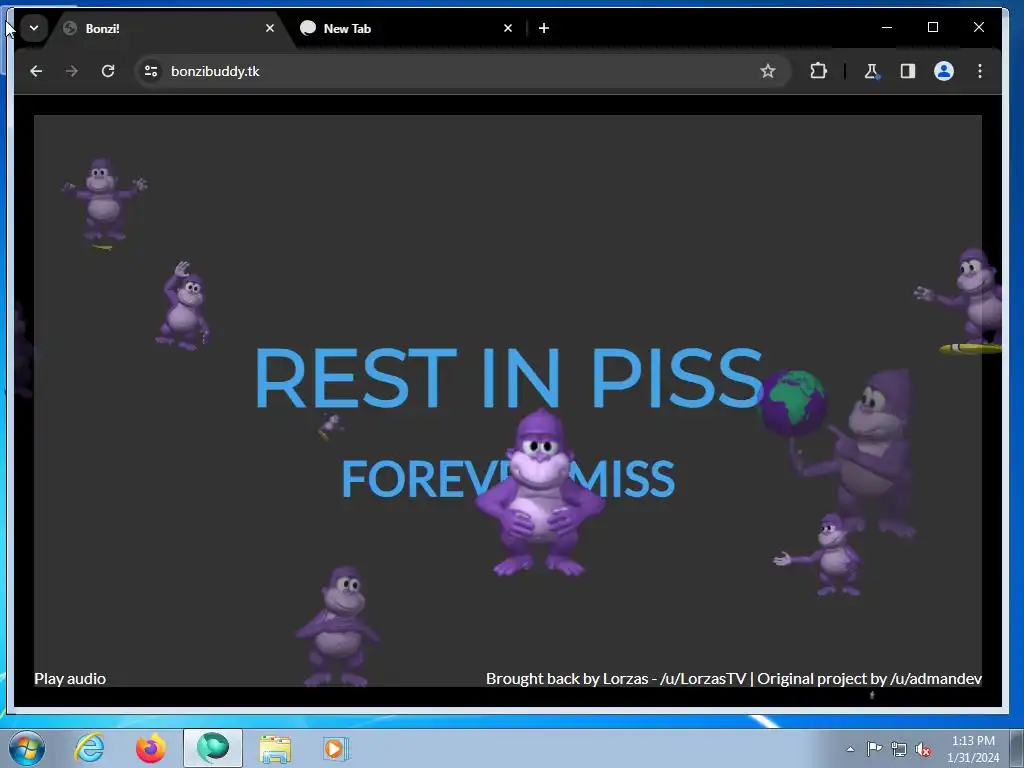The width and height of the screenshot is (1024, 768).
Task: Open Chrome Labs flask icon
Action: 871,71
